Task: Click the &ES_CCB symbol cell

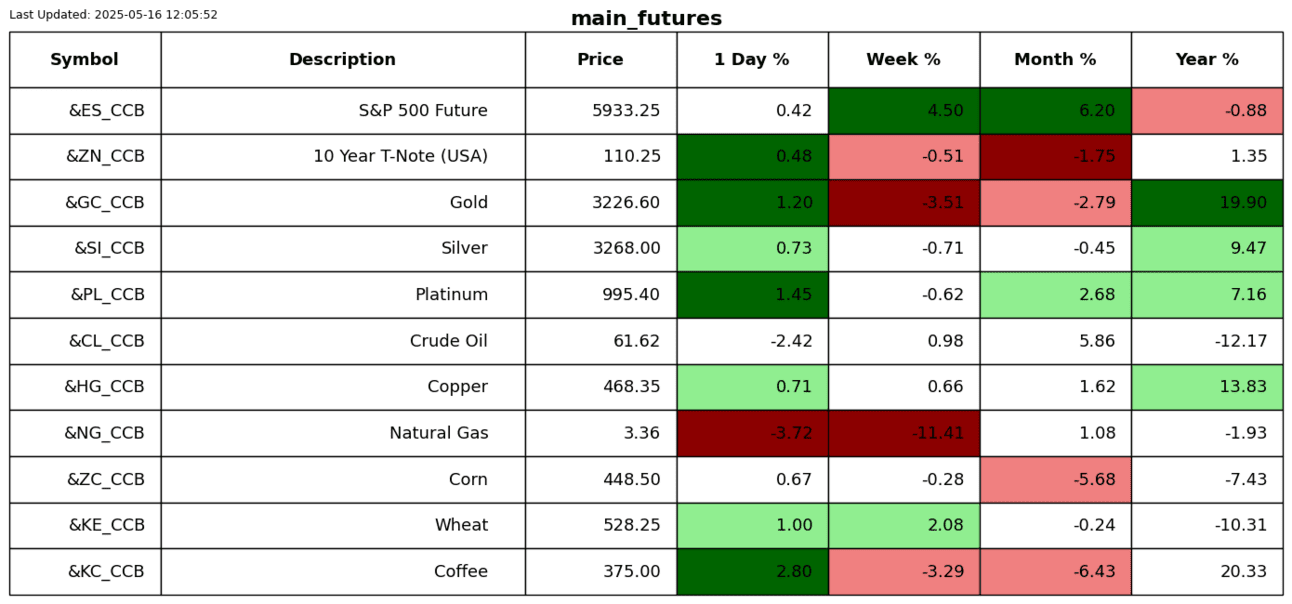Action: pyautogui.click(x=106, y=111)
